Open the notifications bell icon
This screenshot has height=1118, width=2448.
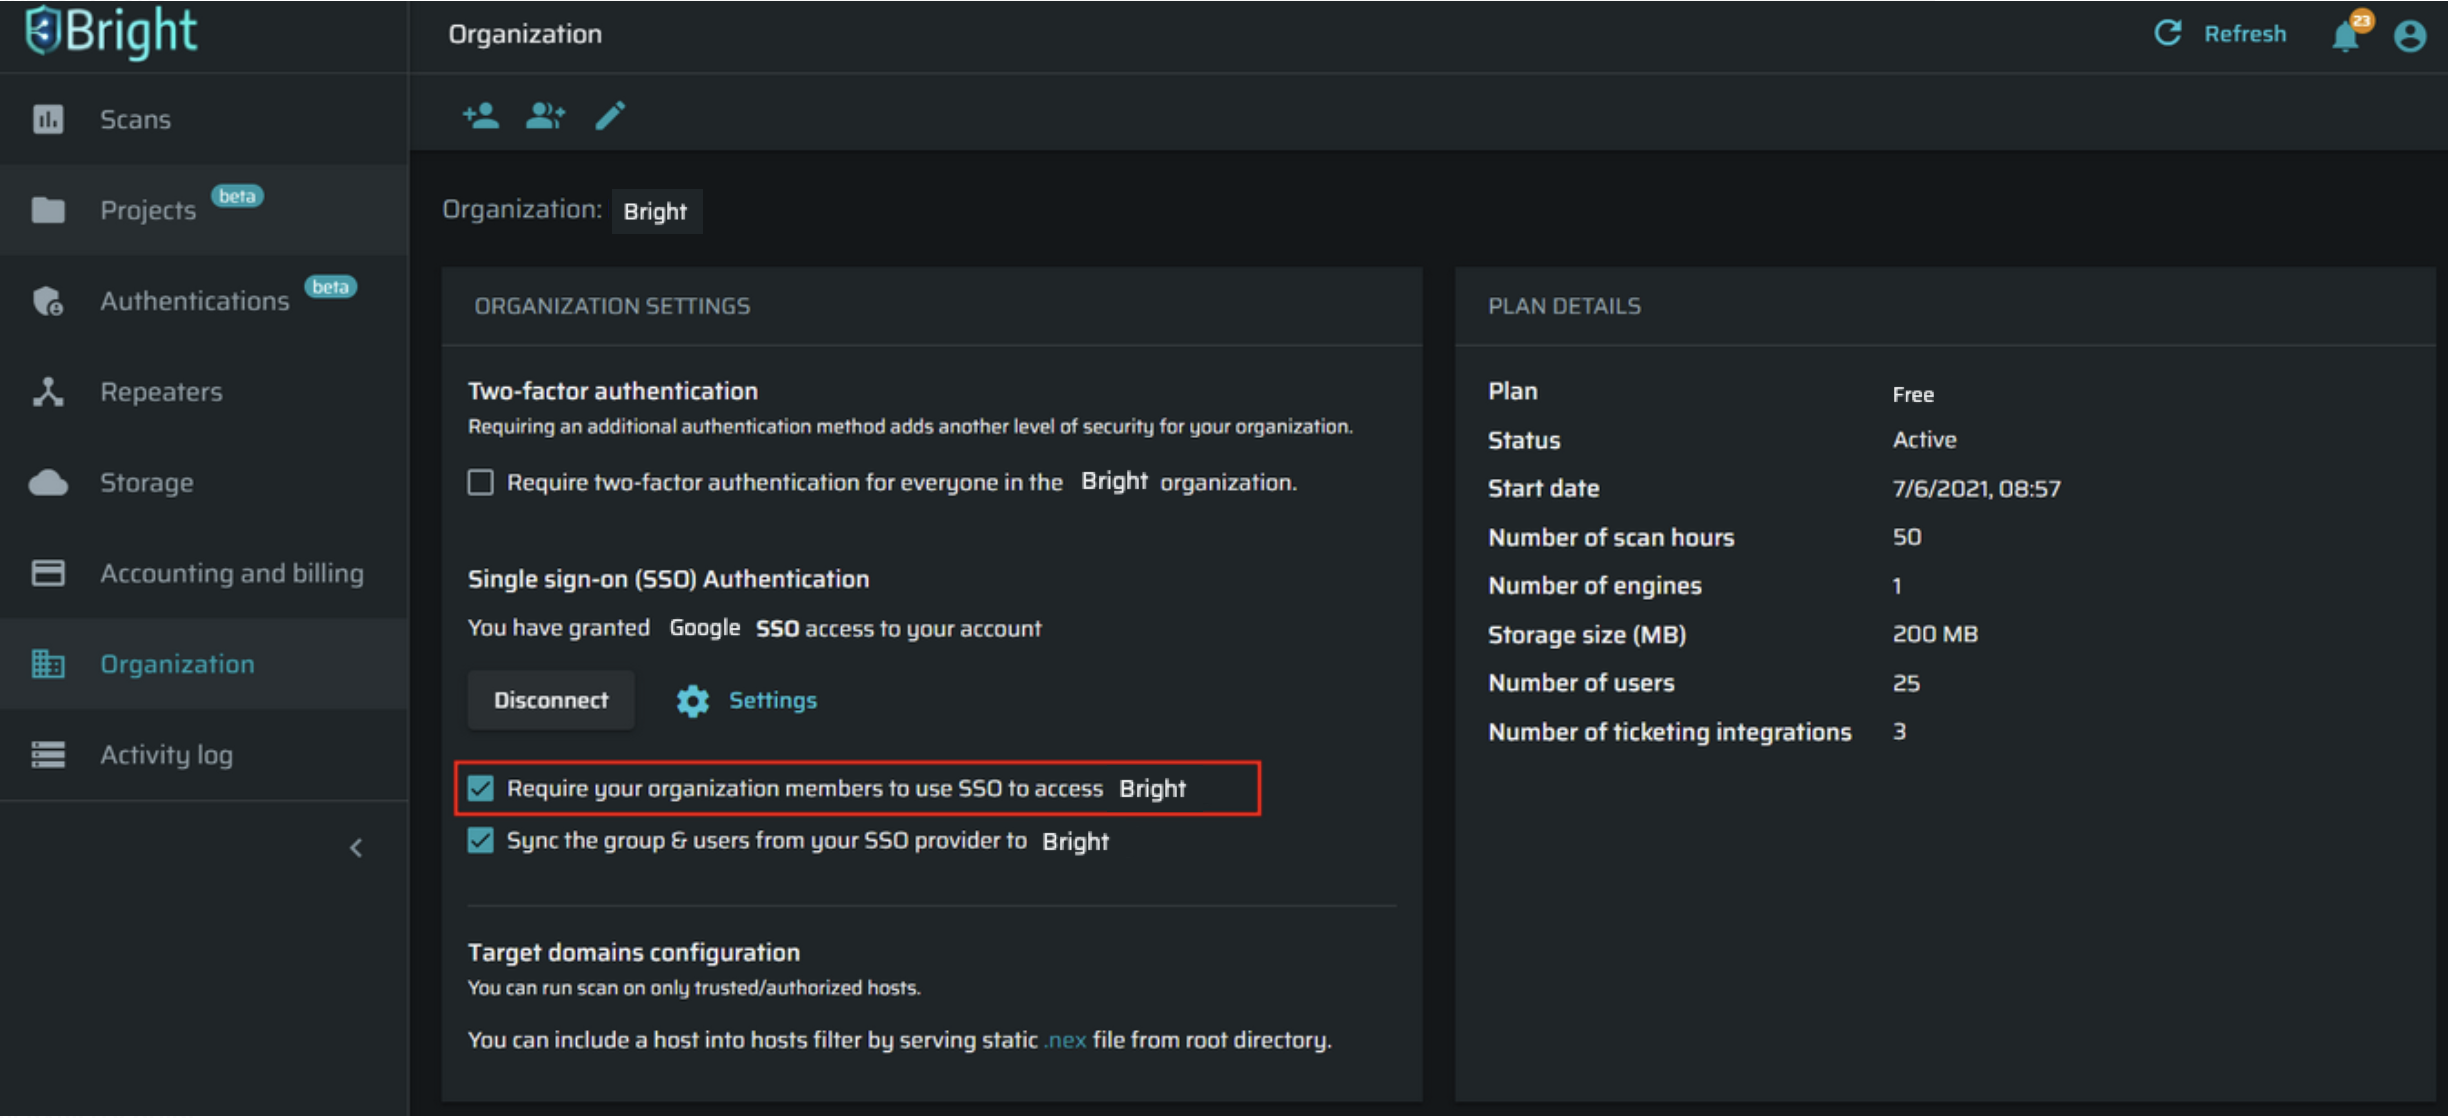pos(2345,36)
